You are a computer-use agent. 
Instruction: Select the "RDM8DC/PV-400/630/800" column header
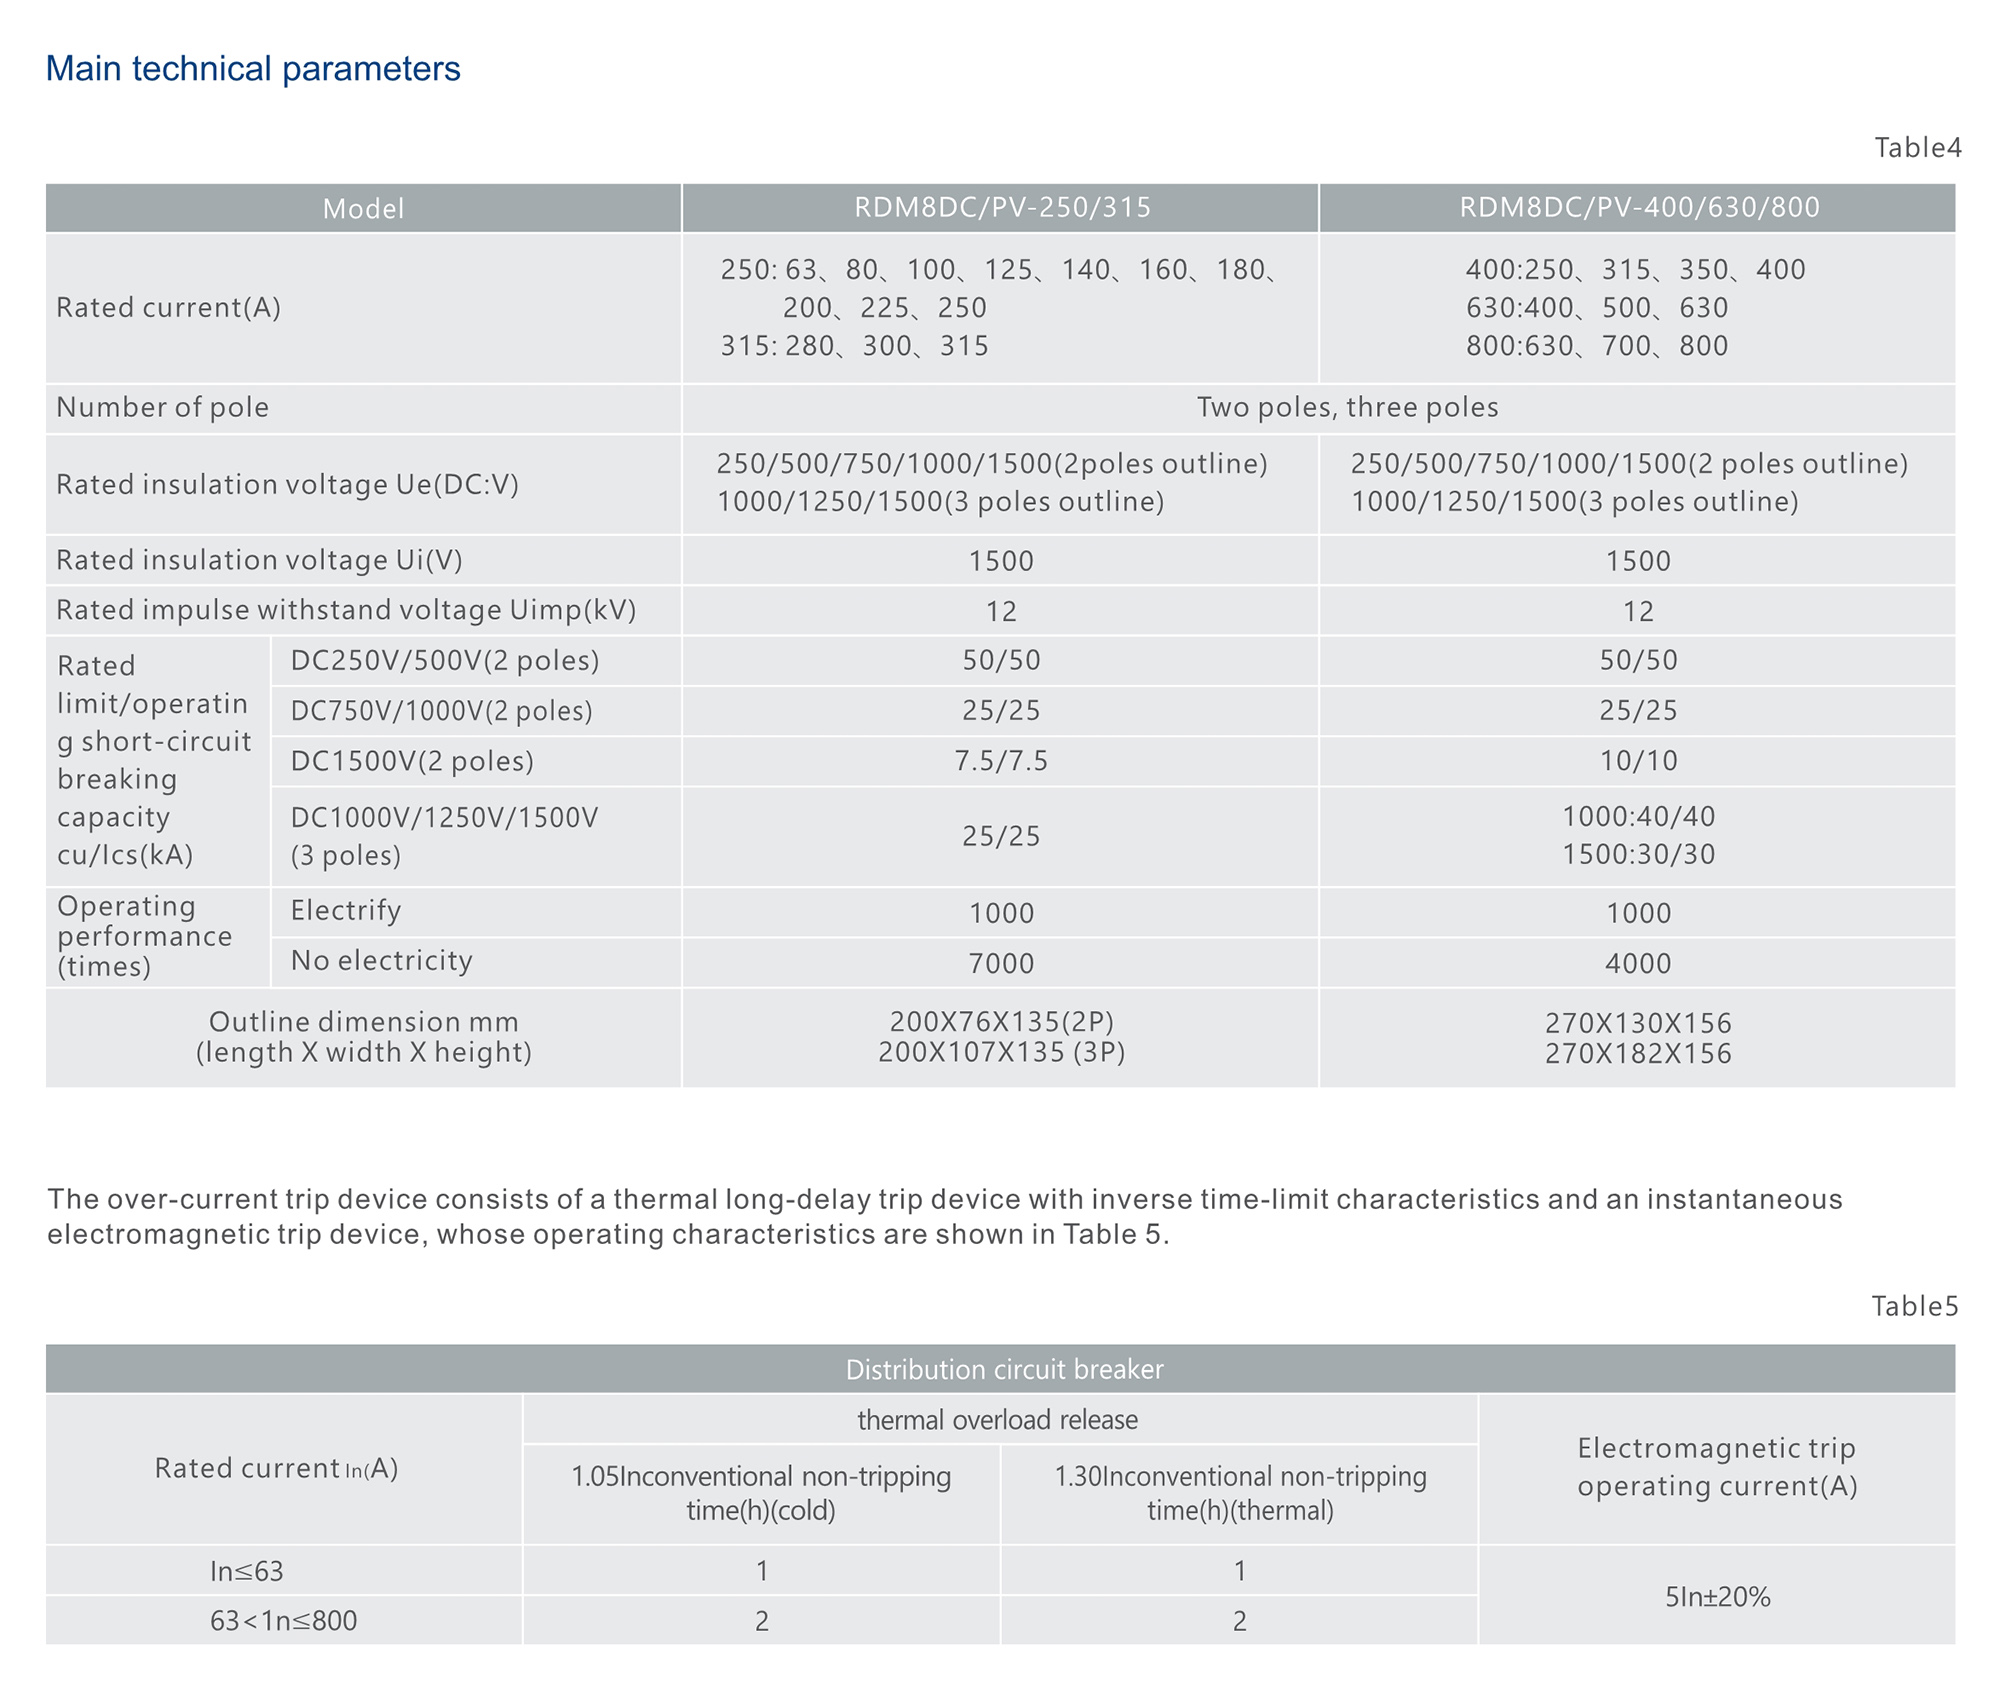coord(1639,207)
